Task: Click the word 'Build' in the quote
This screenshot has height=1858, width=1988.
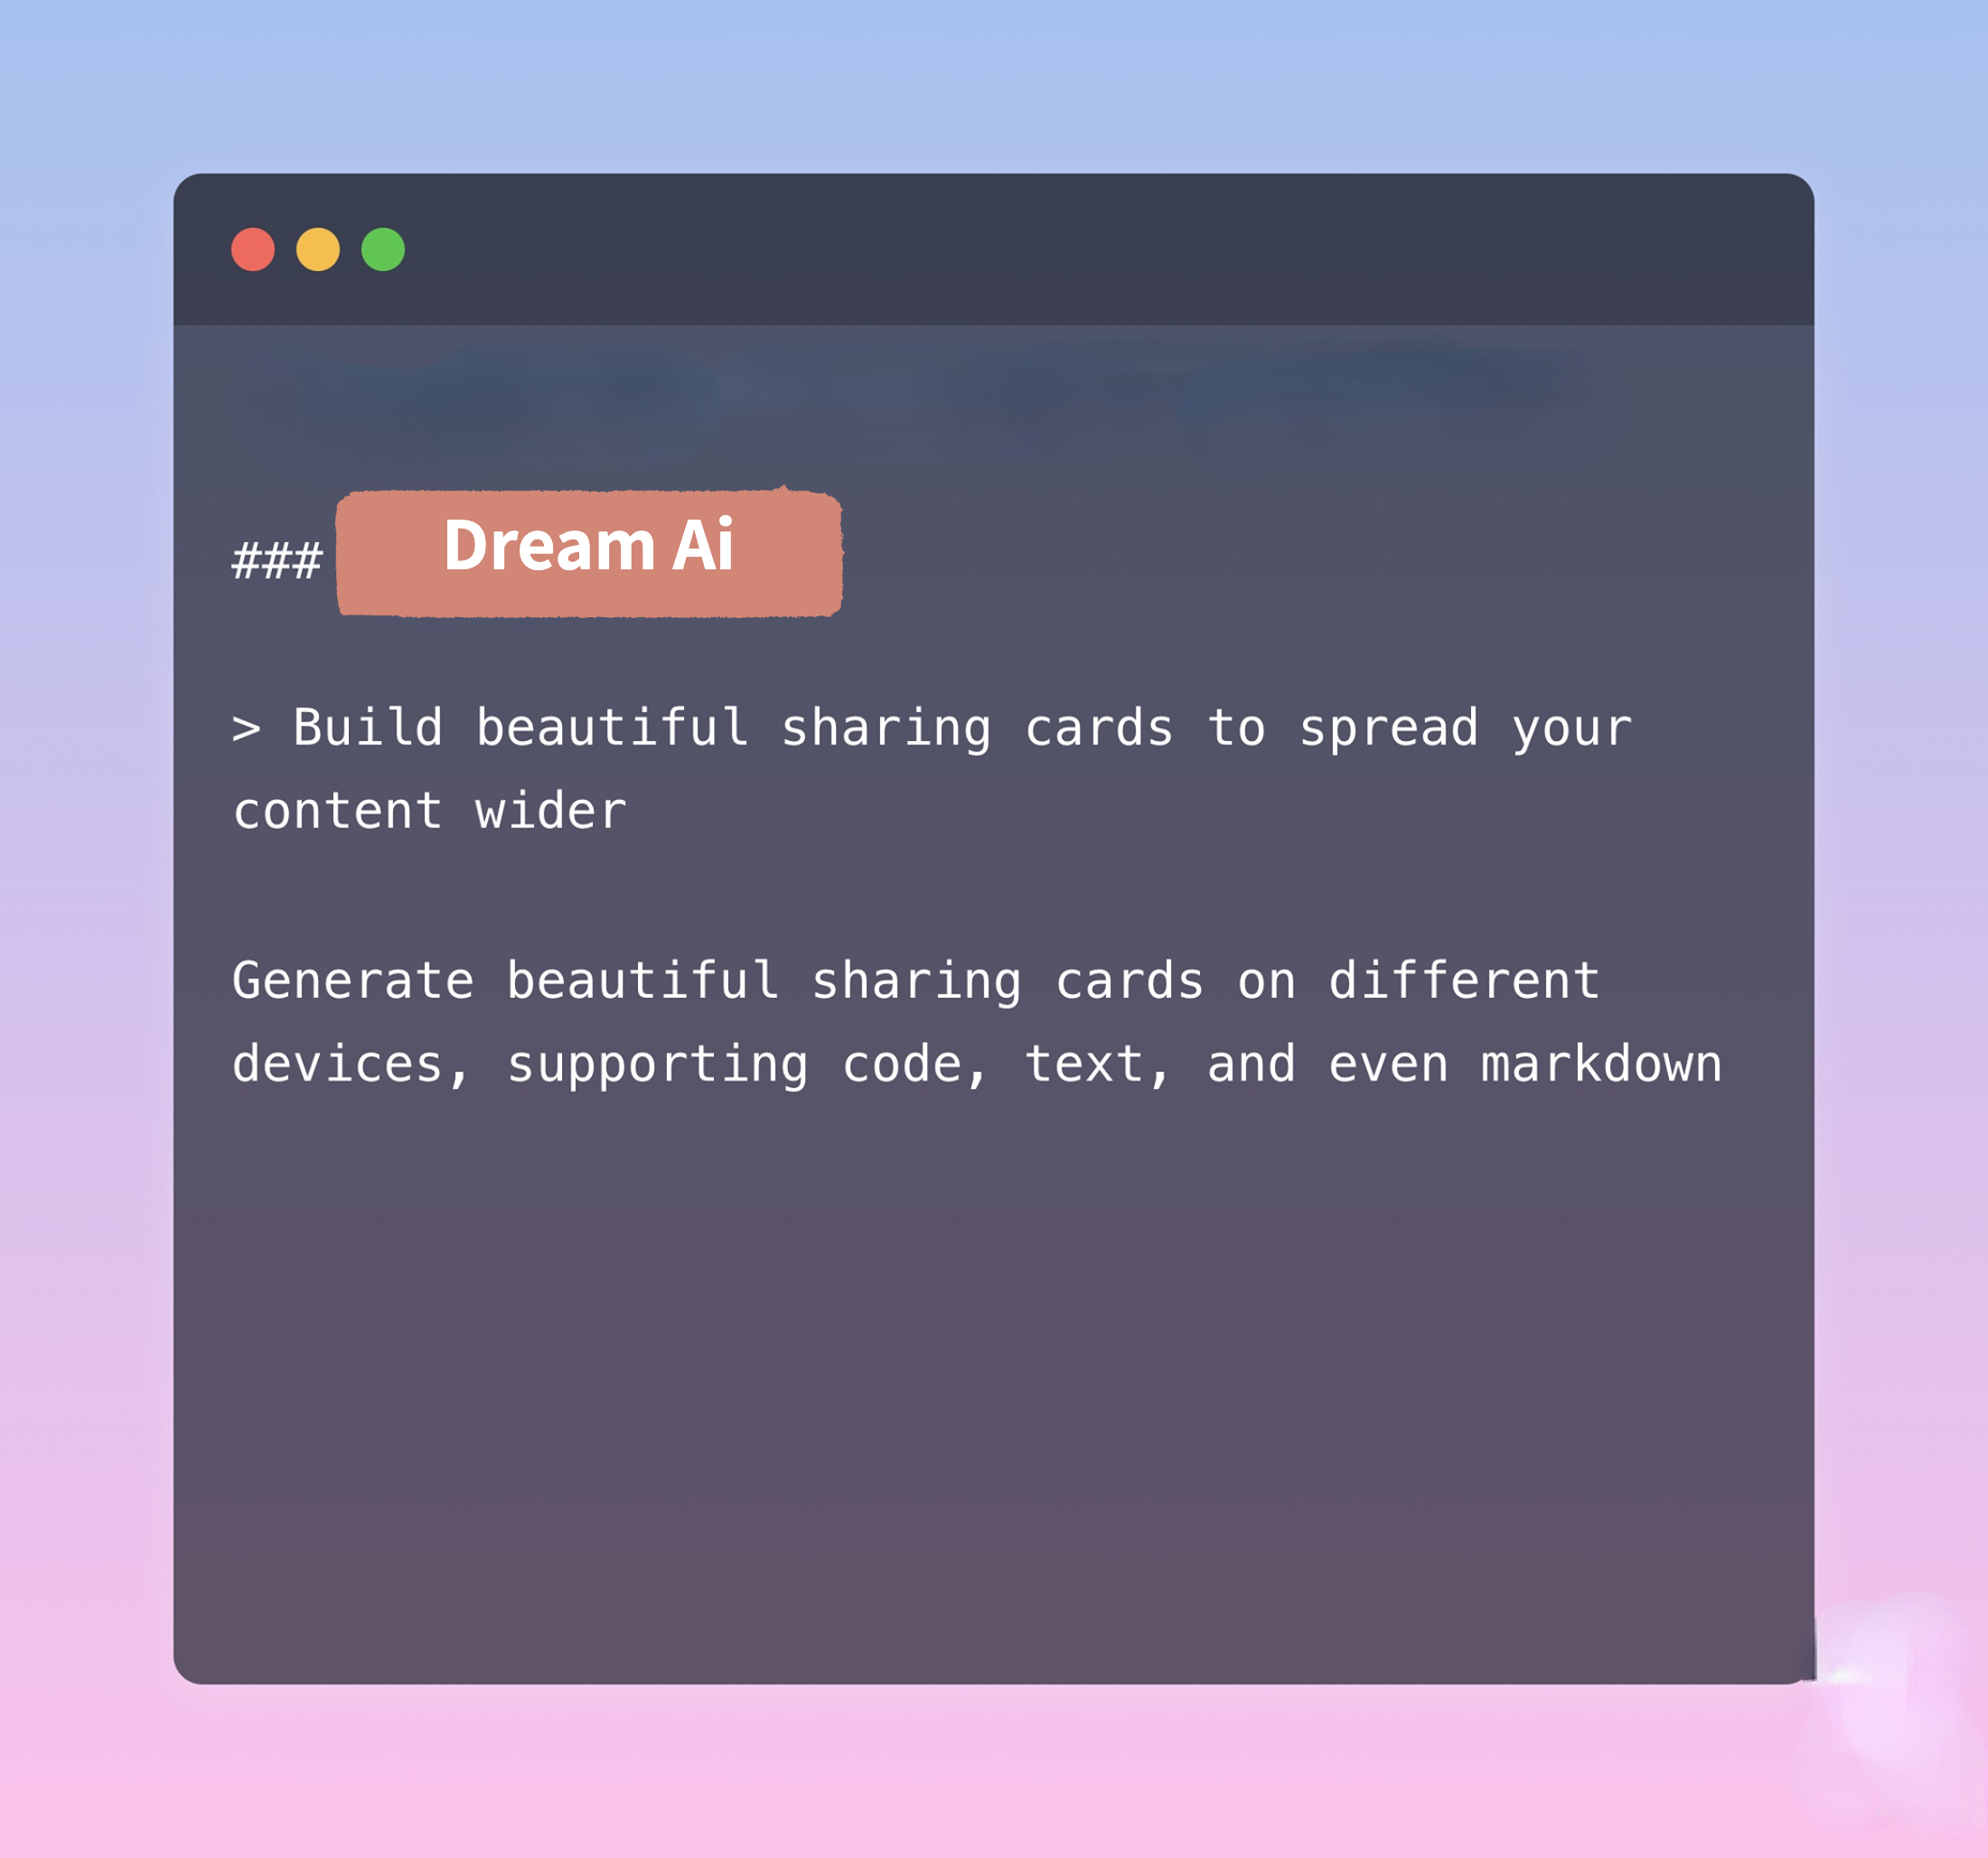Action: point(367,727)
